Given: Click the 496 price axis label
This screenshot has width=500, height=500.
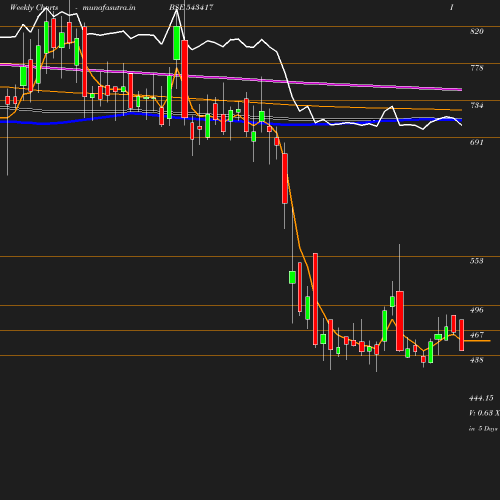Looking at the screenshot, I should 477,310.
